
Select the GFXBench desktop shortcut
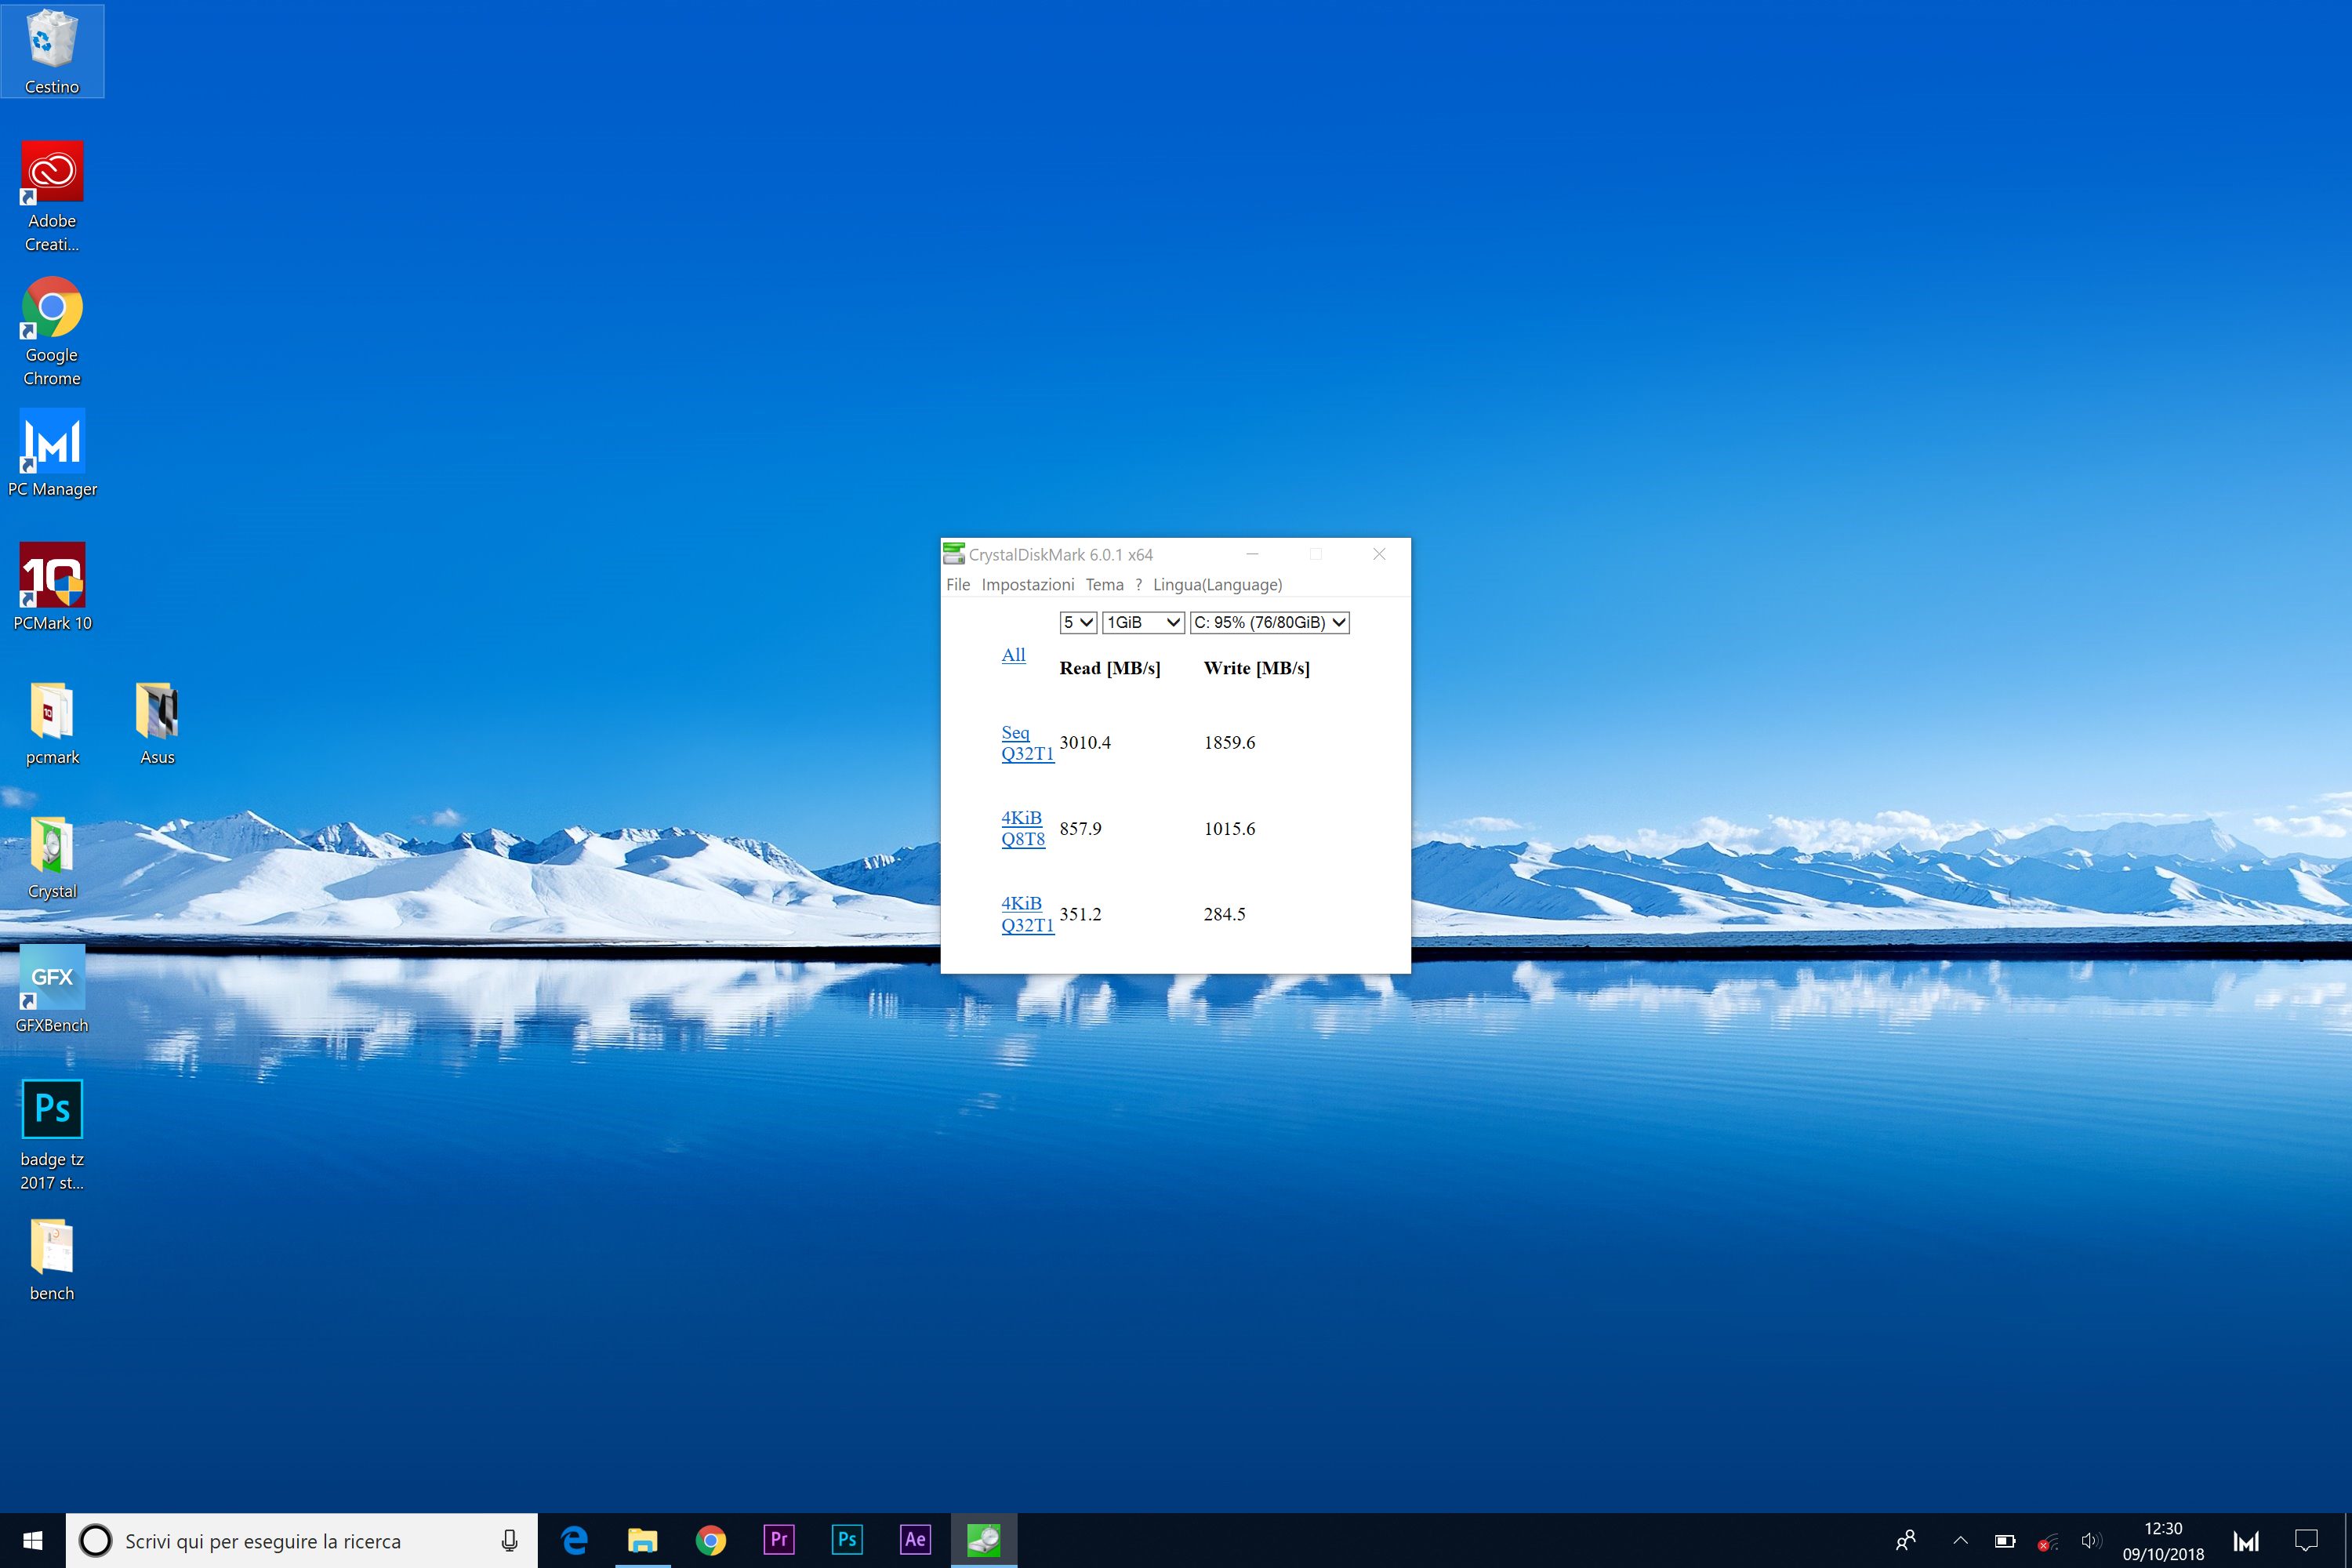(x=52, y=989)
